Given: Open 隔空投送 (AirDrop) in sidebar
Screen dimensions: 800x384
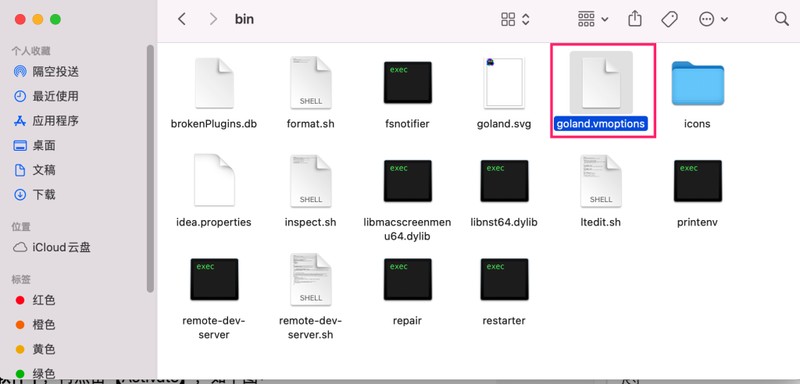Looking at the screenshot, I should pos(46,71).
